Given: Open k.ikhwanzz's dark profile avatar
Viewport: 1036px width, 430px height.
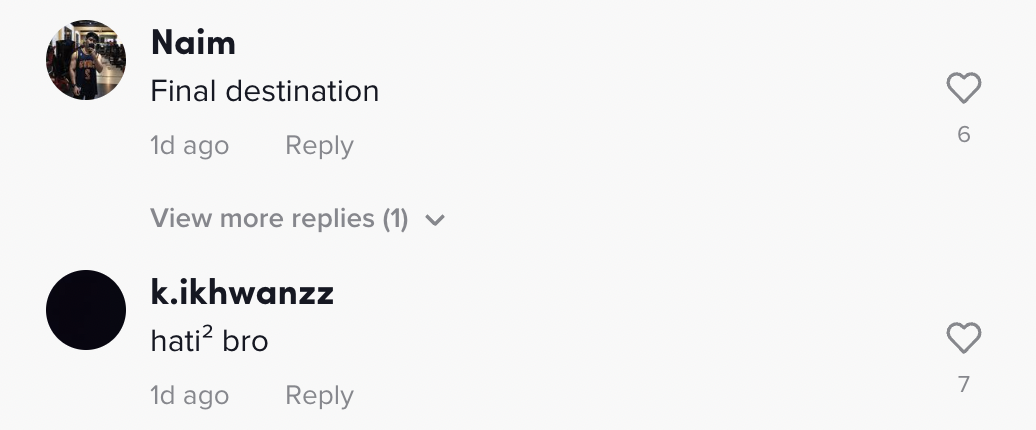Looking at the screenshot, I should coord(86,310).
